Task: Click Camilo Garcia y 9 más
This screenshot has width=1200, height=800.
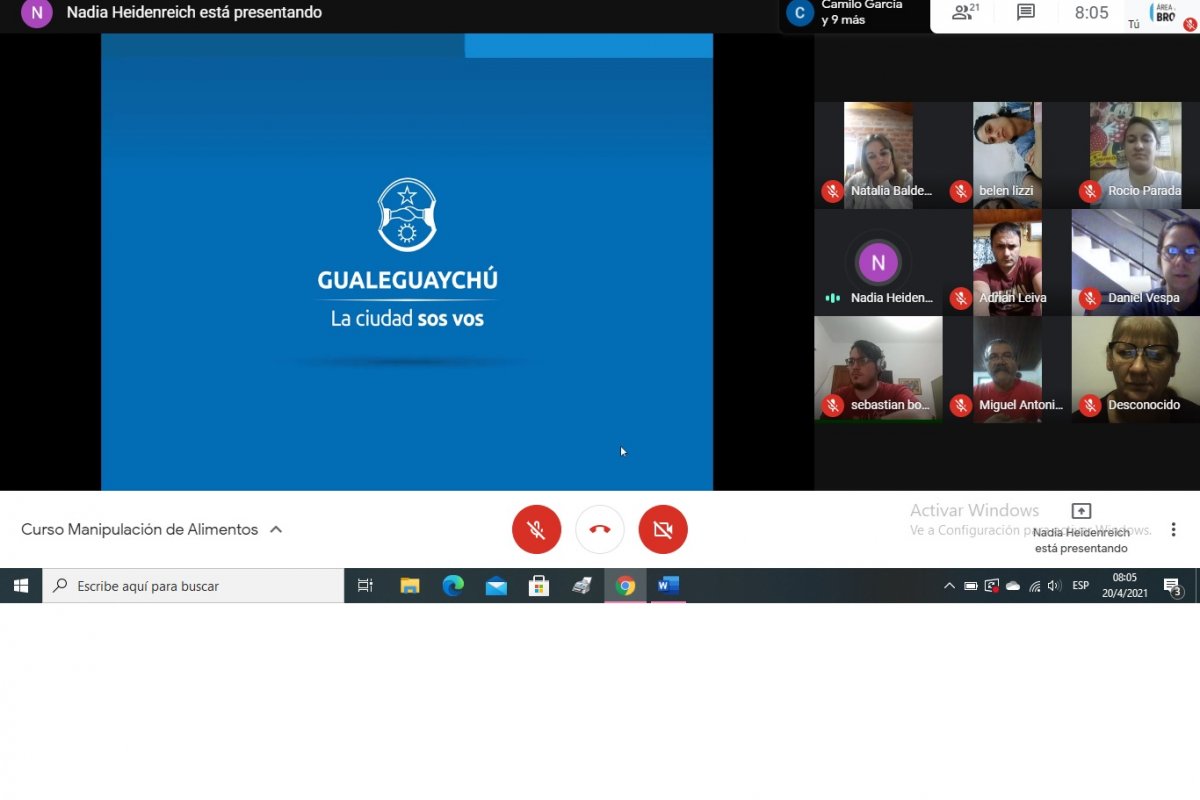Action: pyautogui.click(x=852, y=13)
